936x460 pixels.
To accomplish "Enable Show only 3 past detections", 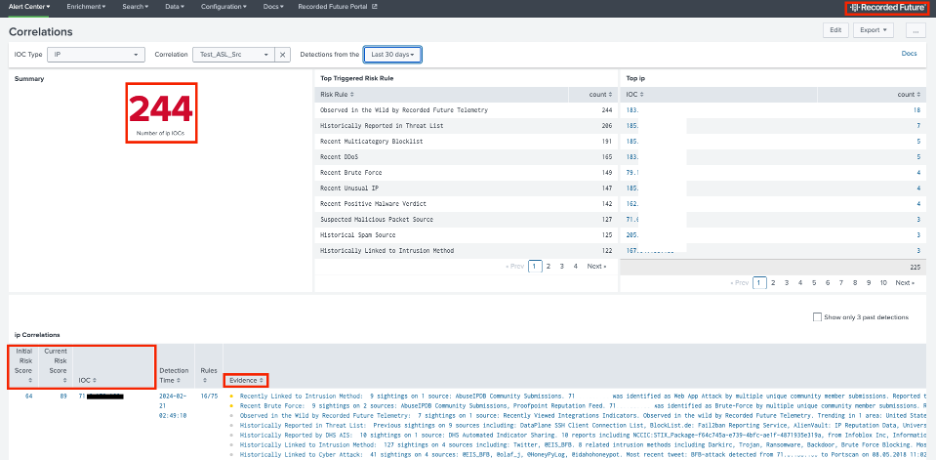I will coord(817,317).
